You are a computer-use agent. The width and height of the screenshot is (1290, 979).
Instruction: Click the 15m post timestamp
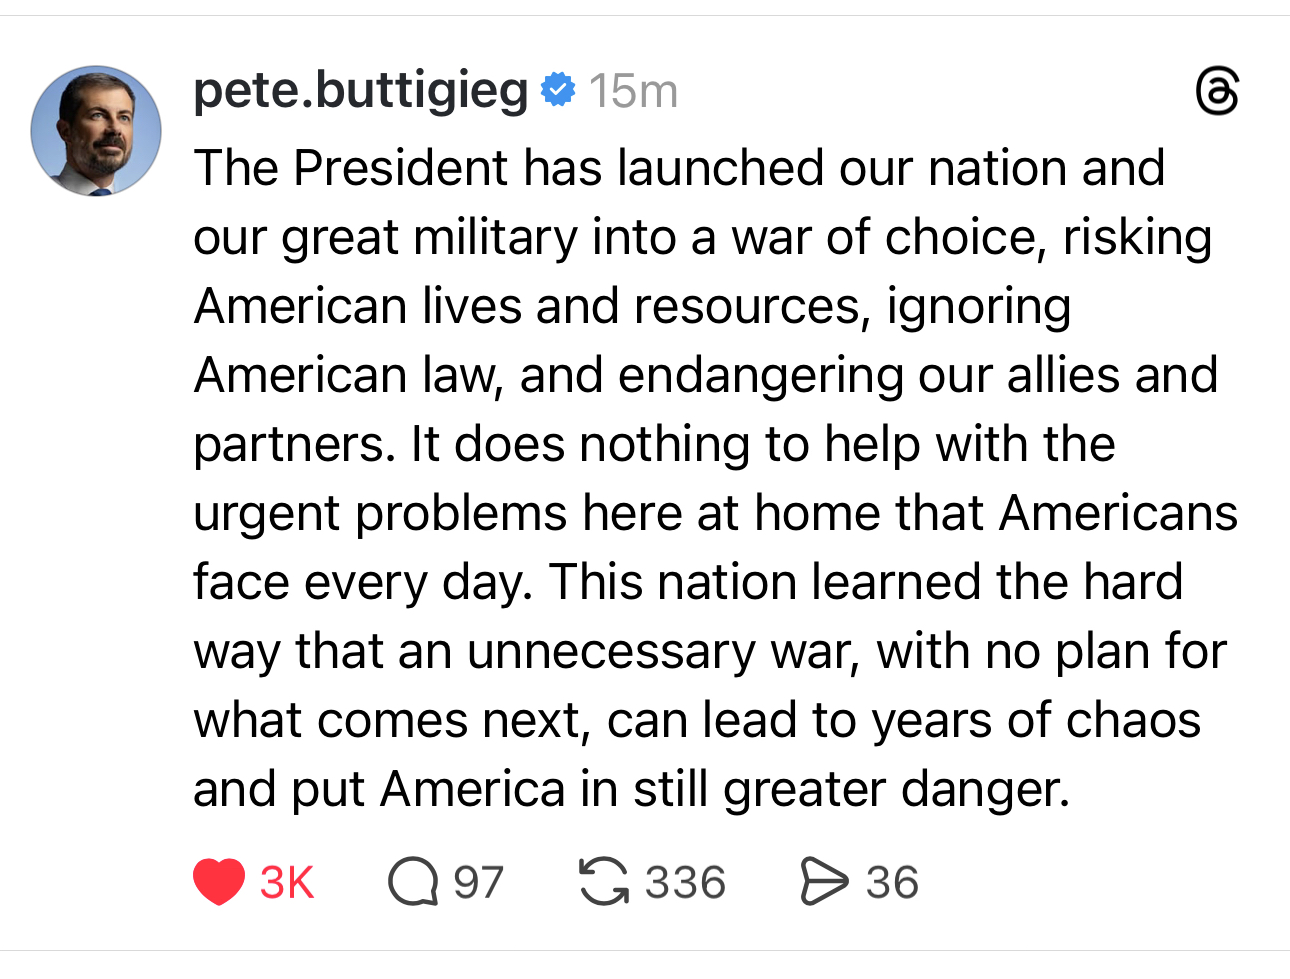pyautogui.click(x=633, y=92)
